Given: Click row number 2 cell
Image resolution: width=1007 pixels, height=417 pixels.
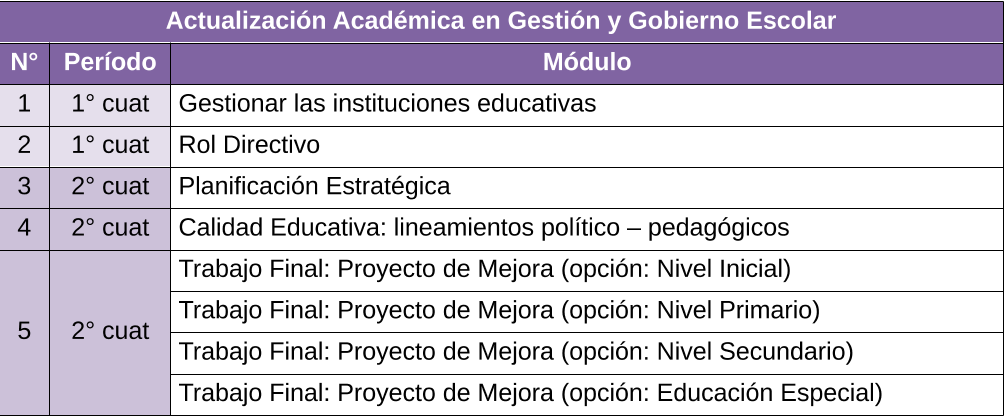Looking at the screenshot, I should pos(24,146).
